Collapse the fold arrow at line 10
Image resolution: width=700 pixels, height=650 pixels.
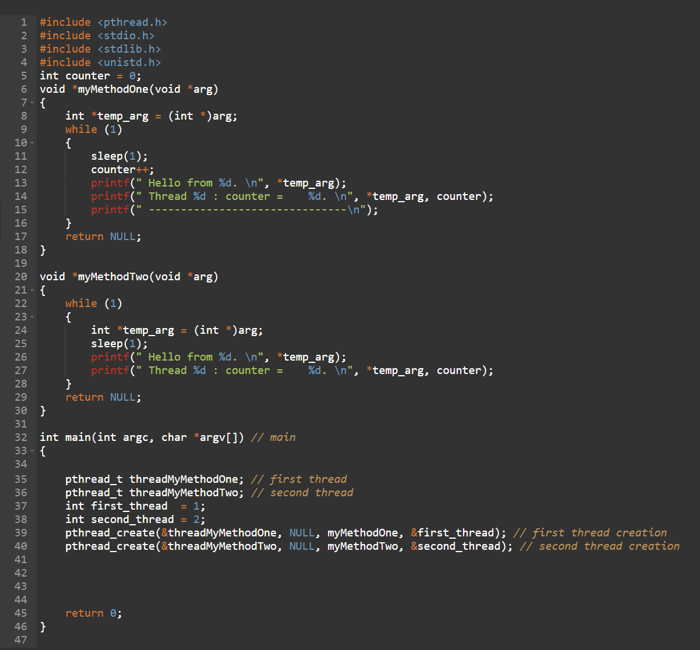point(32,143)
